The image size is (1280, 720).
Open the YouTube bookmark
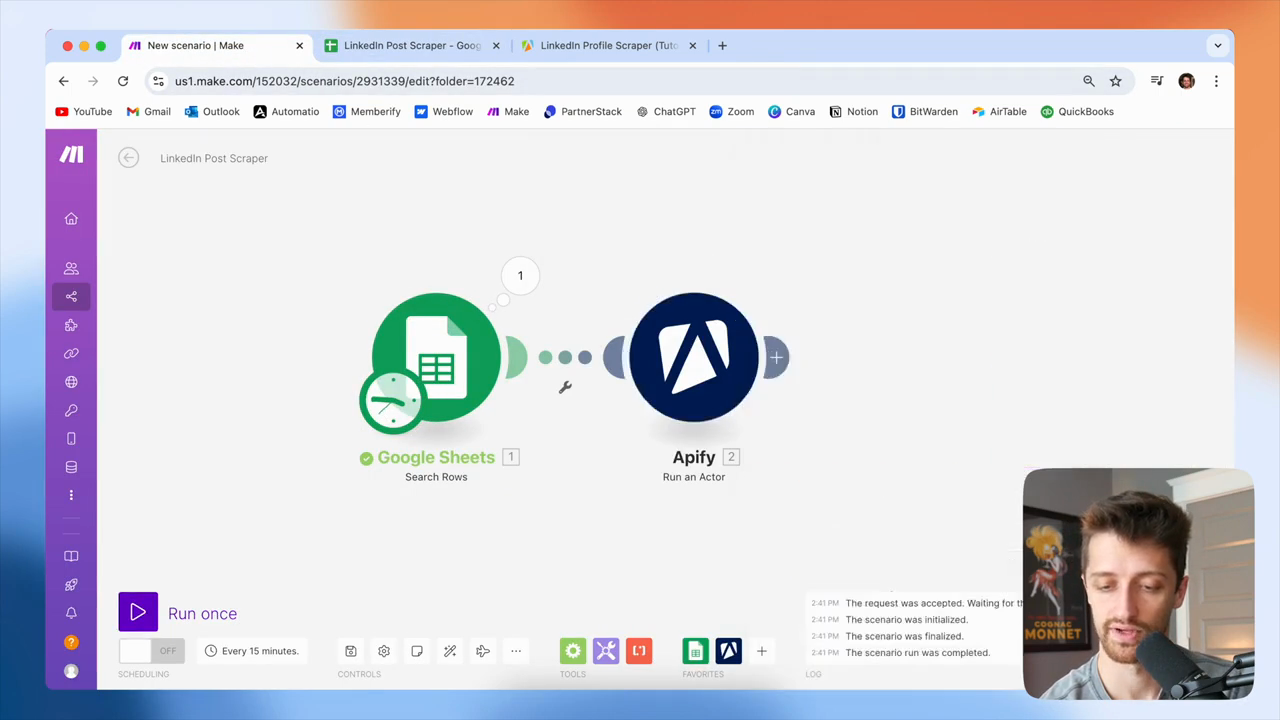tap(84, 112)
